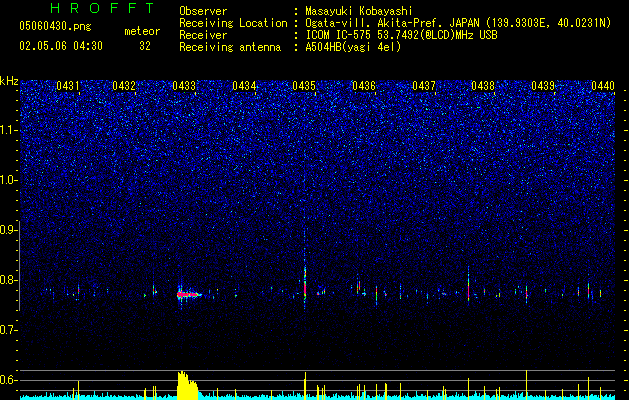Click the HROFFT title text
Screen dimensions: 629x400
click(103, 8)
